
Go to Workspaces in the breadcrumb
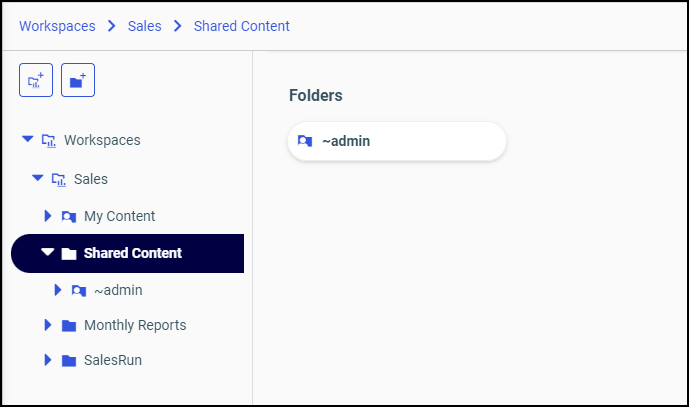(57, 26)
